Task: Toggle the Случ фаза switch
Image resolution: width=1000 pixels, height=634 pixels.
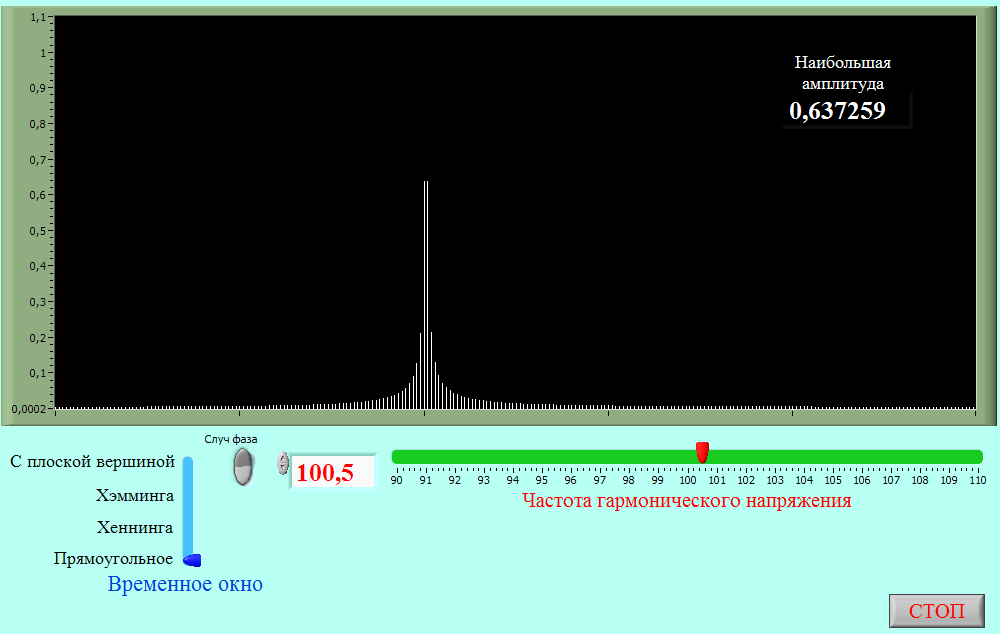Action: tap(244, 466)
